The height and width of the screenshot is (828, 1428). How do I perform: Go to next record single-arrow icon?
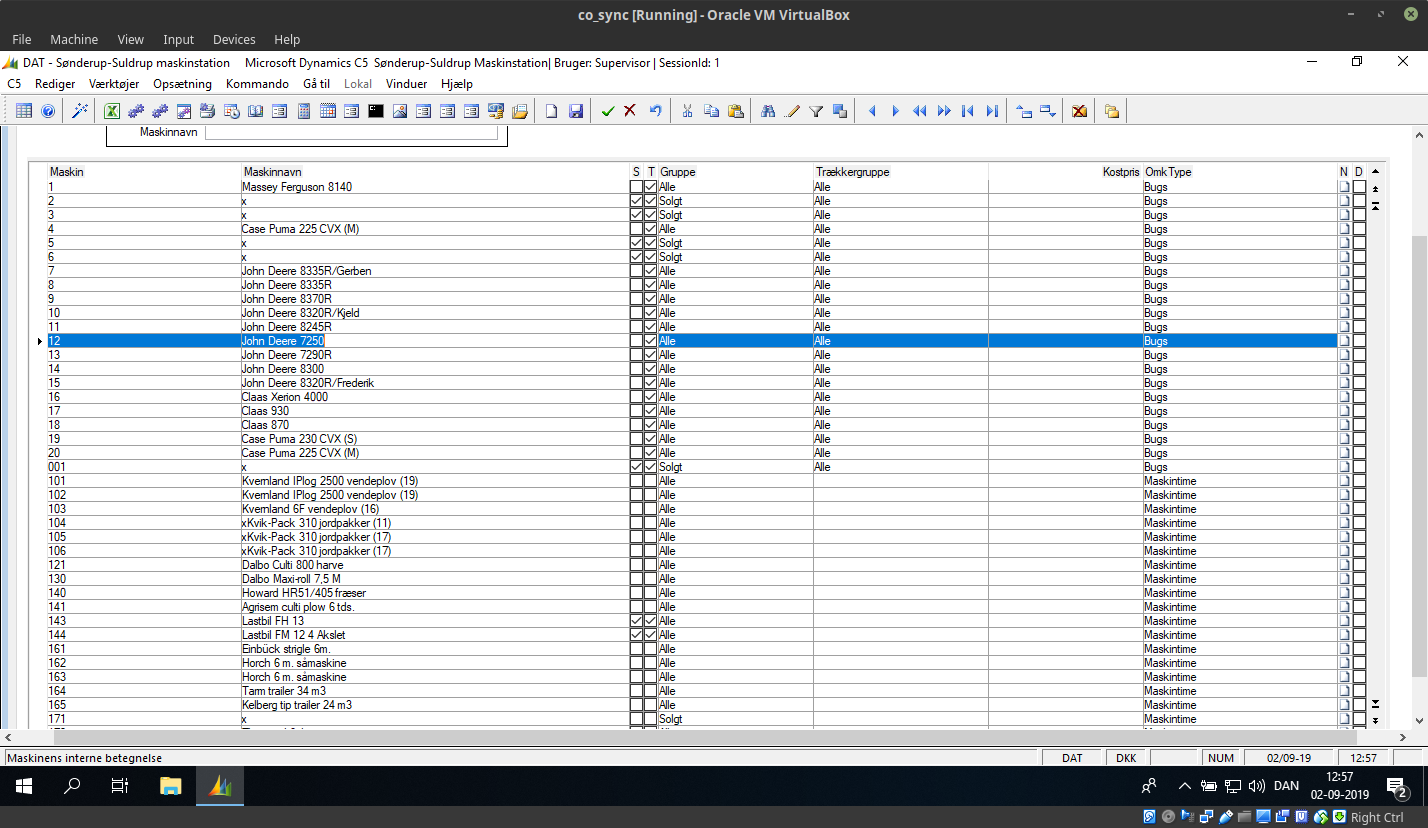pos(896,111)
